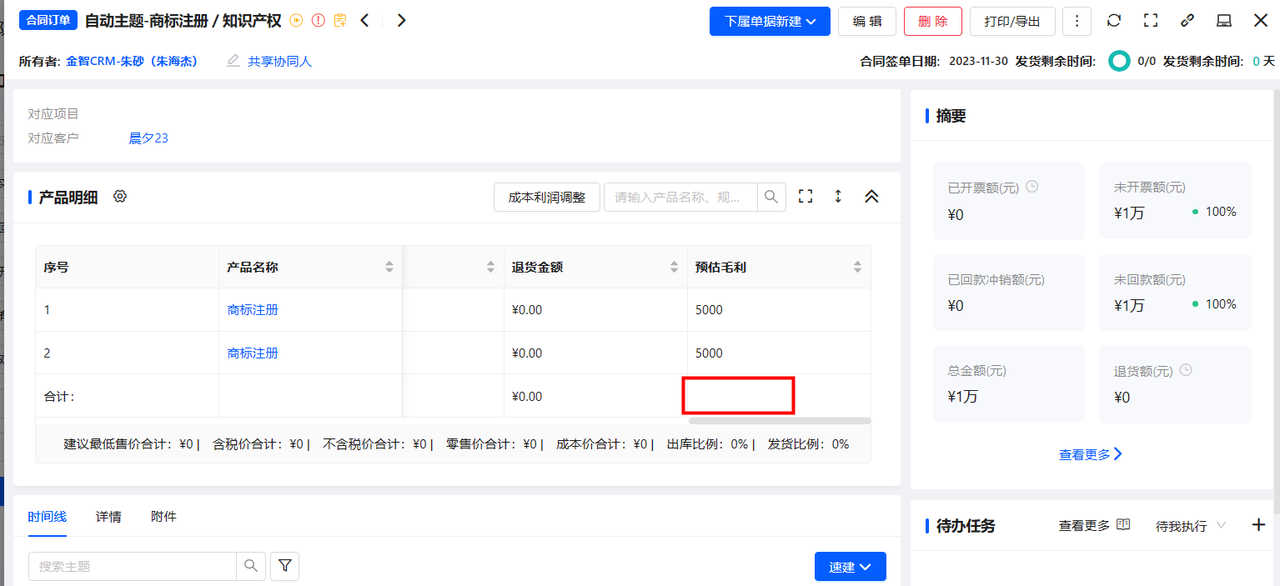This screenshot has height=586, width=1280.
Task: Click the timeline search magnifier icon
Action: pos(251,566)
